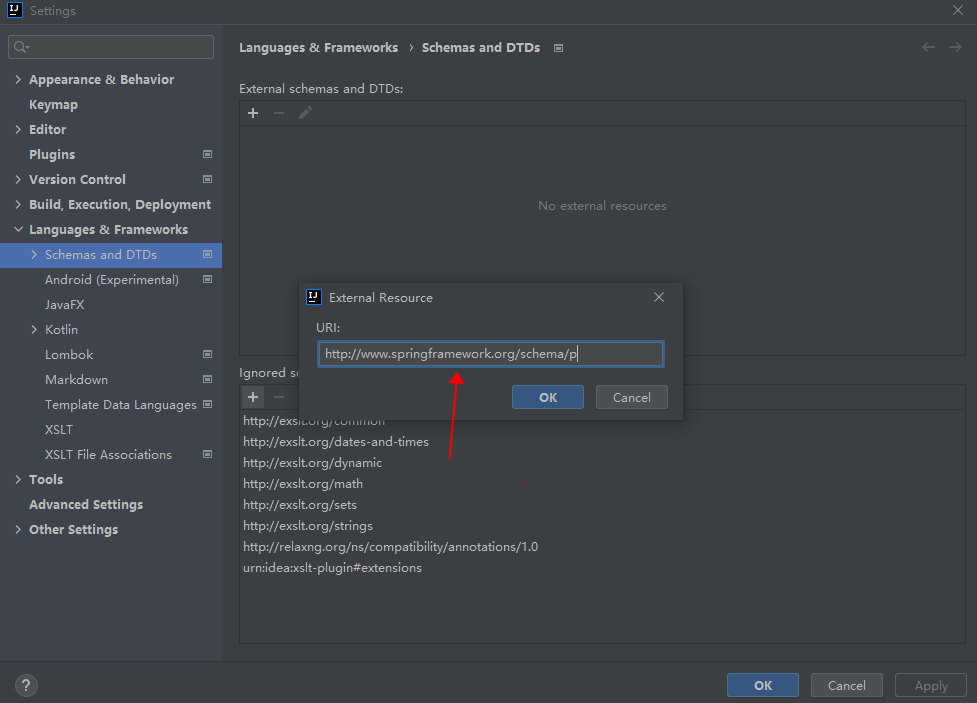Expand the Appearance & Behavior section
The height and width of the screenshot is (703, 977).
(18, 80)
